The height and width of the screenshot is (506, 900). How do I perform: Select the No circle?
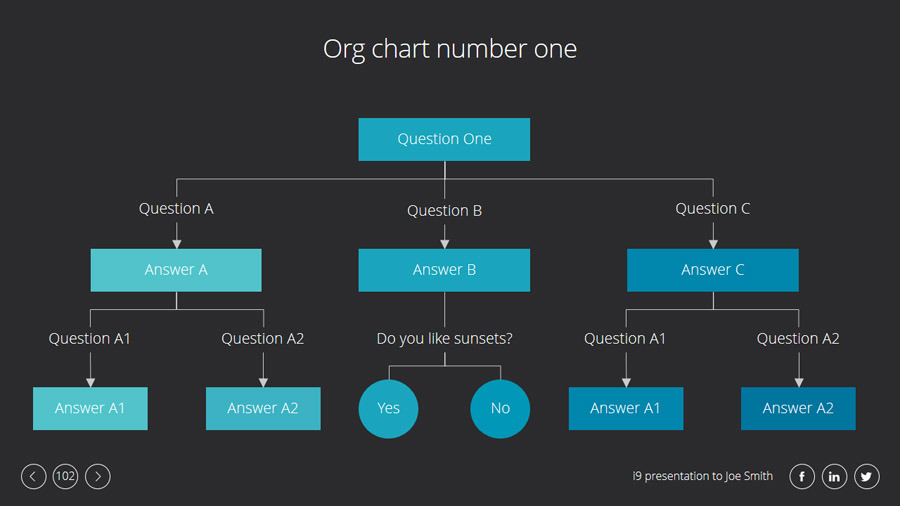click(500, 408)
